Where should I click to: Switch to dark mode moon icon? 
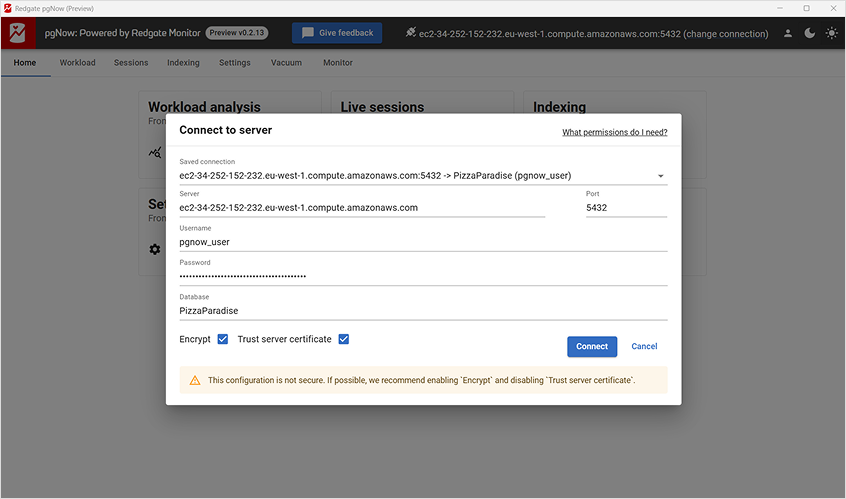810,33
